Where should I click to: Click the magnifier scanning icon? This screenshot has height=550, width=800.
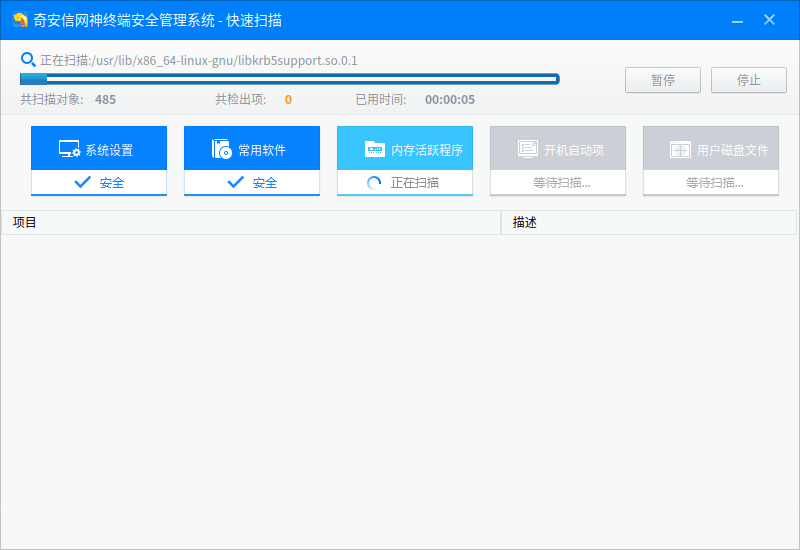coord(28,60)
